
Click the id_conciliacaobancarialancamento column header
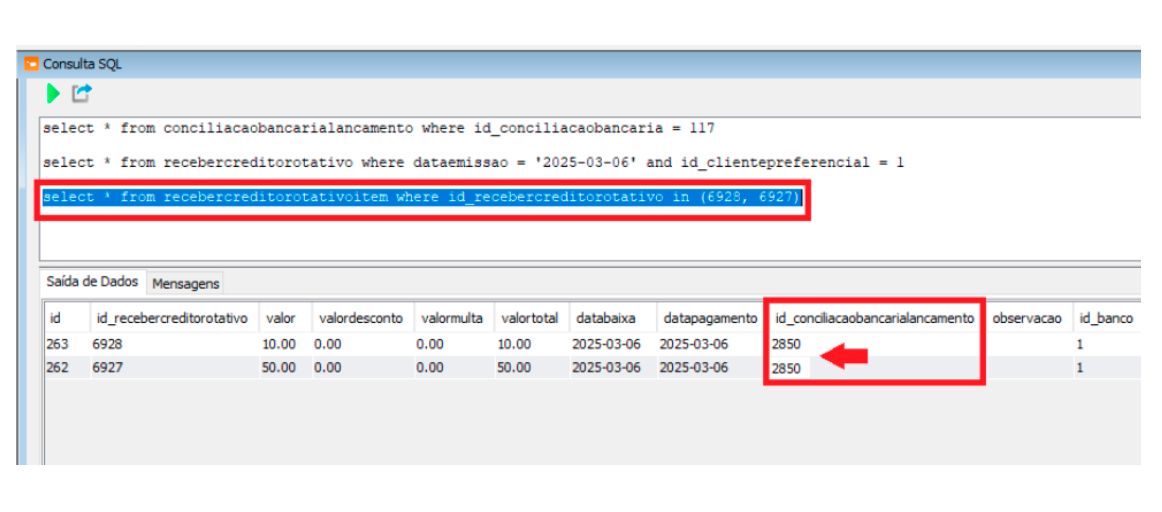[874, 318]
